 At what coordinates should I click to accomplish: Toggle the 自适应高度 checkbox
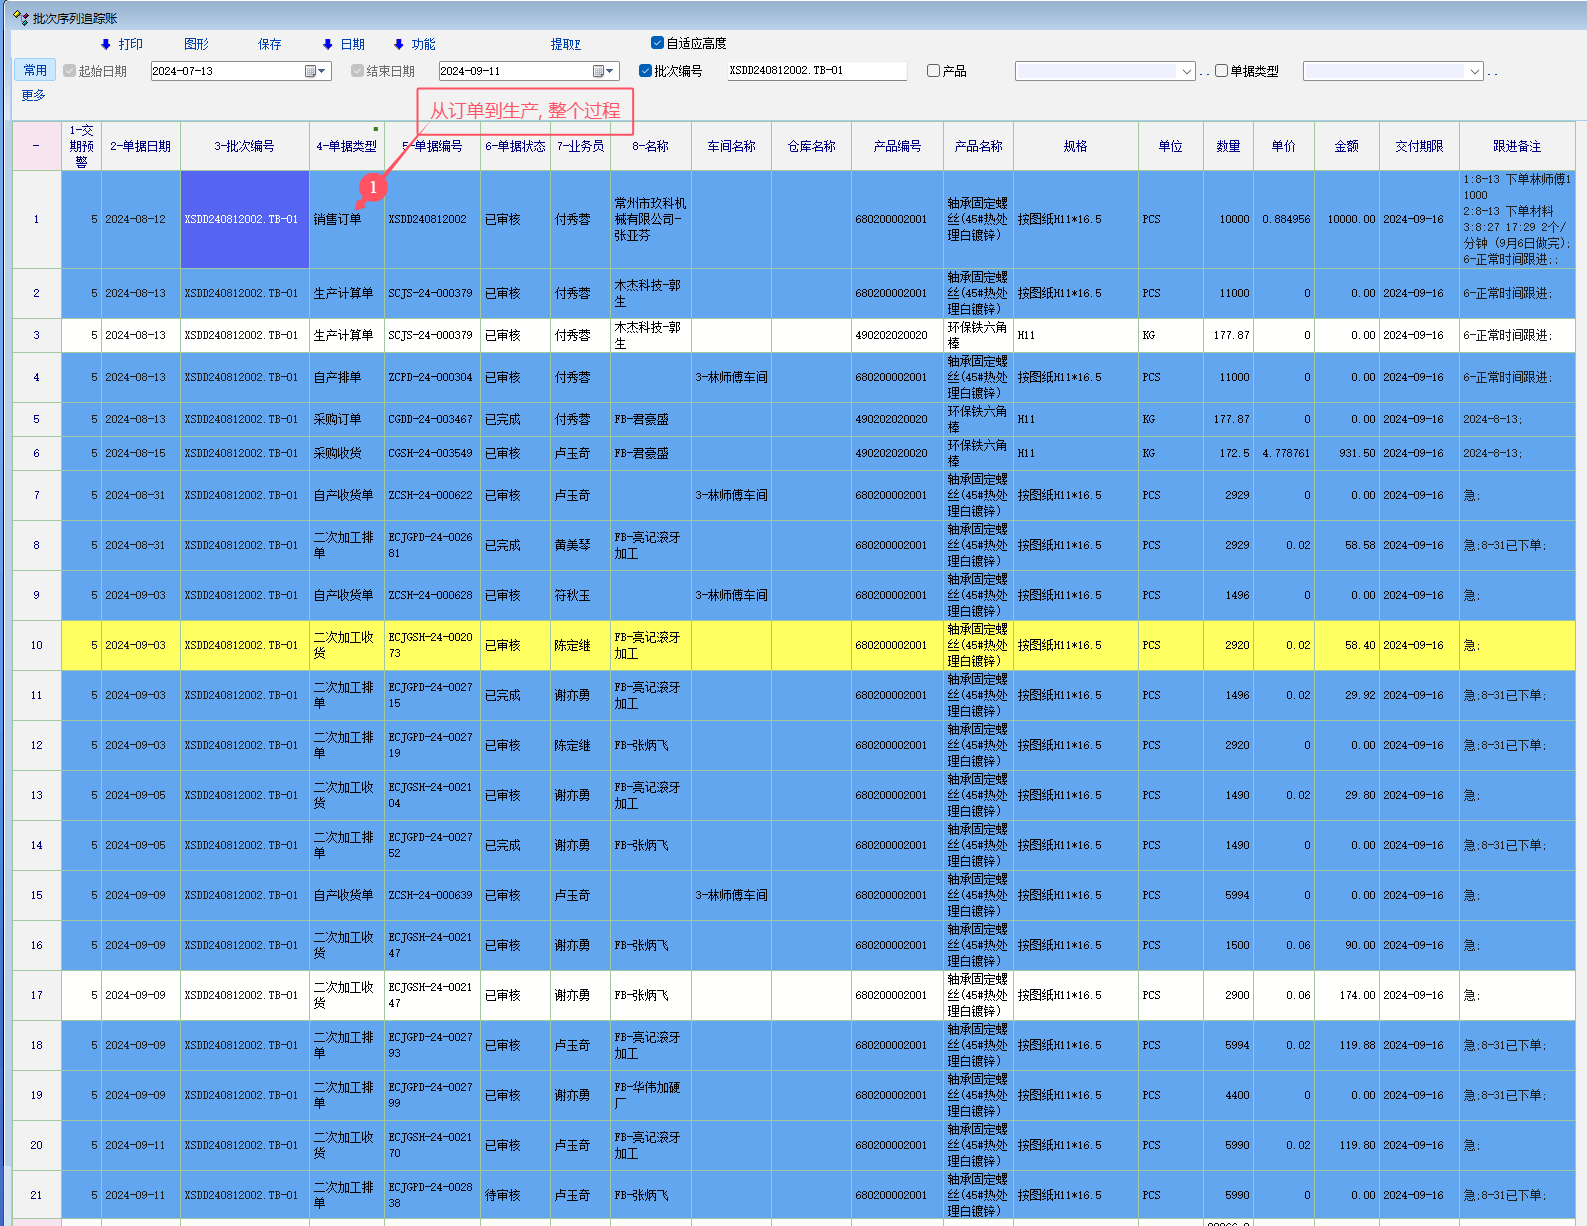657,43
